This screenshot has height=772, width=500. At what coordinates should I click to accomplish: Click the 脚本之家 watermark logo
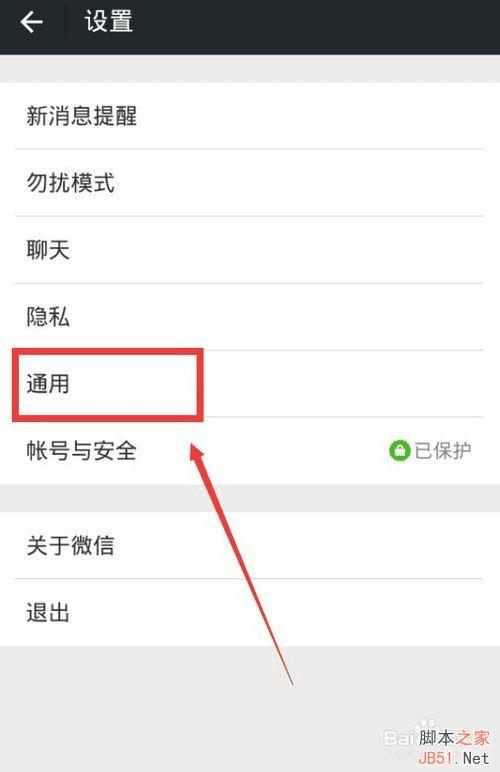[454, 738]
